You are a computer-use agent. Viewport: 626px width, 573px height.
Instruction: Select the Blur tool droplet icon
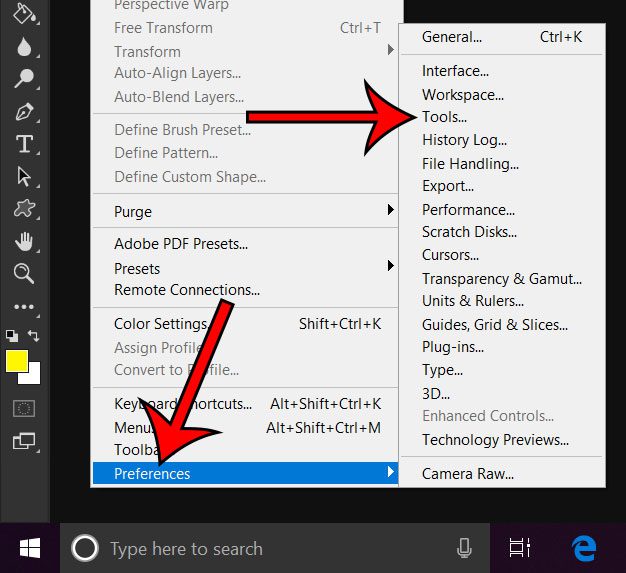point(24,47)
